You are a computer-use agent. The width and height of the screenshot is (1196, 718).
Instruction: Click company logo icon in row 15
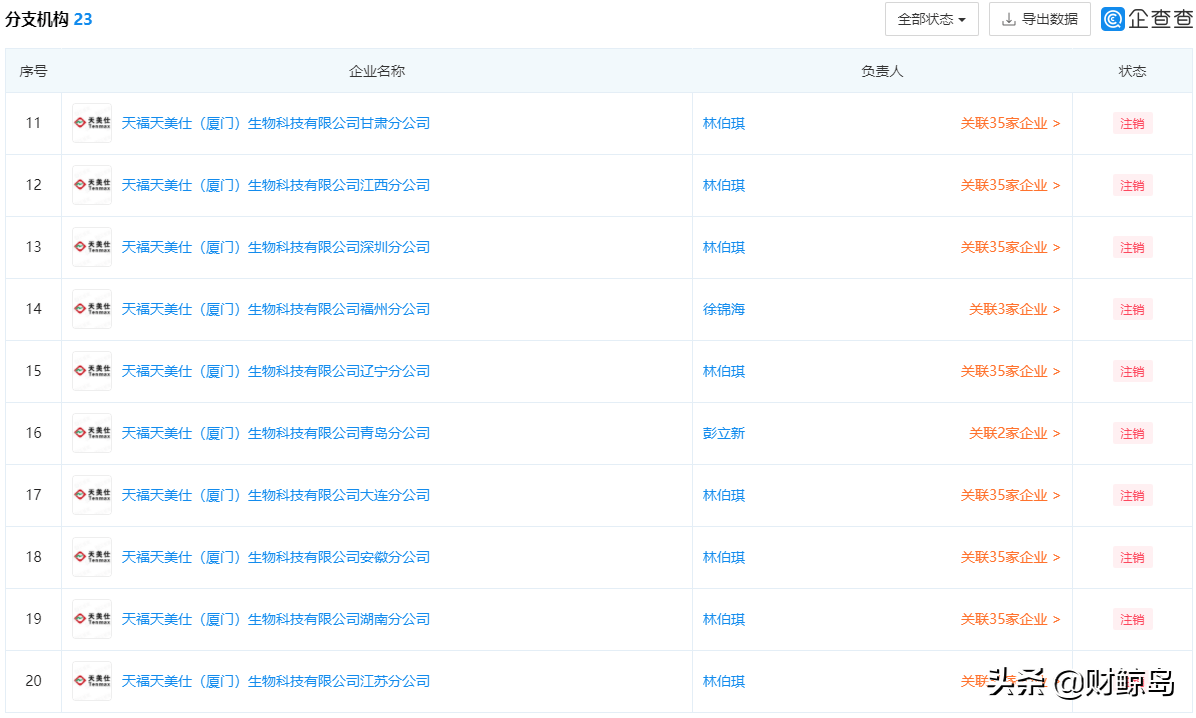(x=92, y=371)
